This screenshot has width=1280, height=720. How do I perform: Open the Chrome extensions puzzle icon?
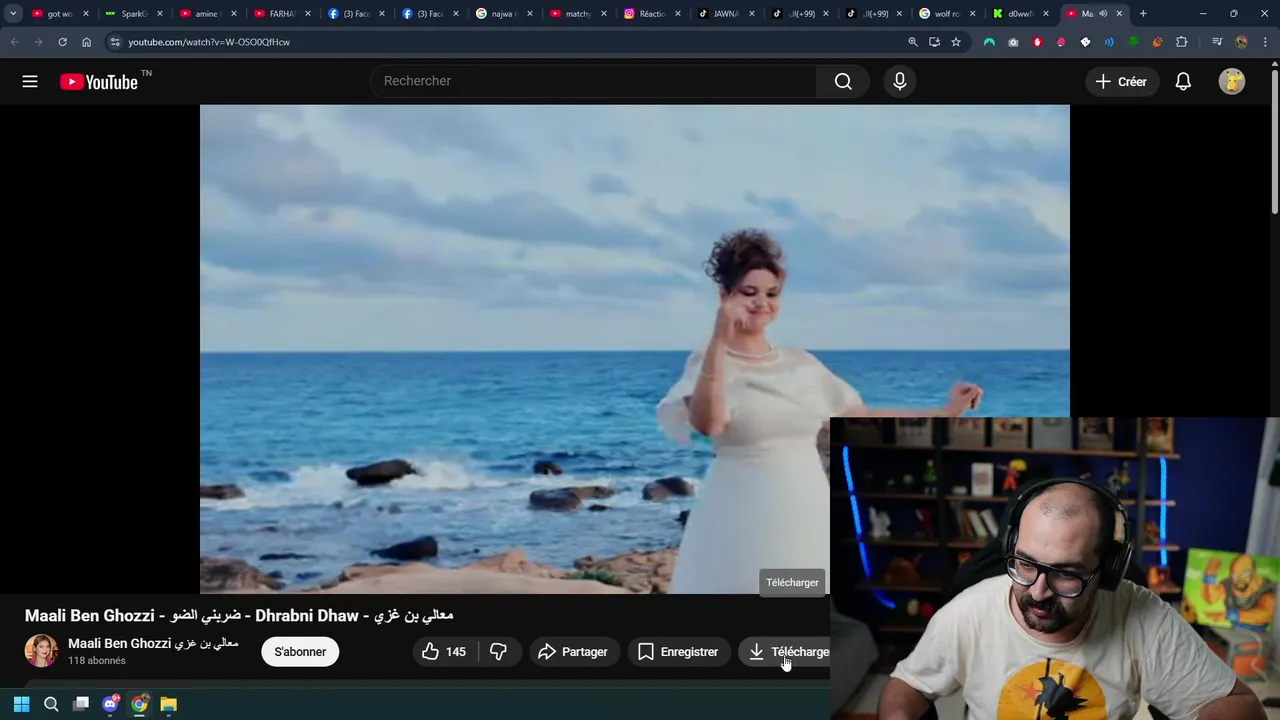[1181, 42]
